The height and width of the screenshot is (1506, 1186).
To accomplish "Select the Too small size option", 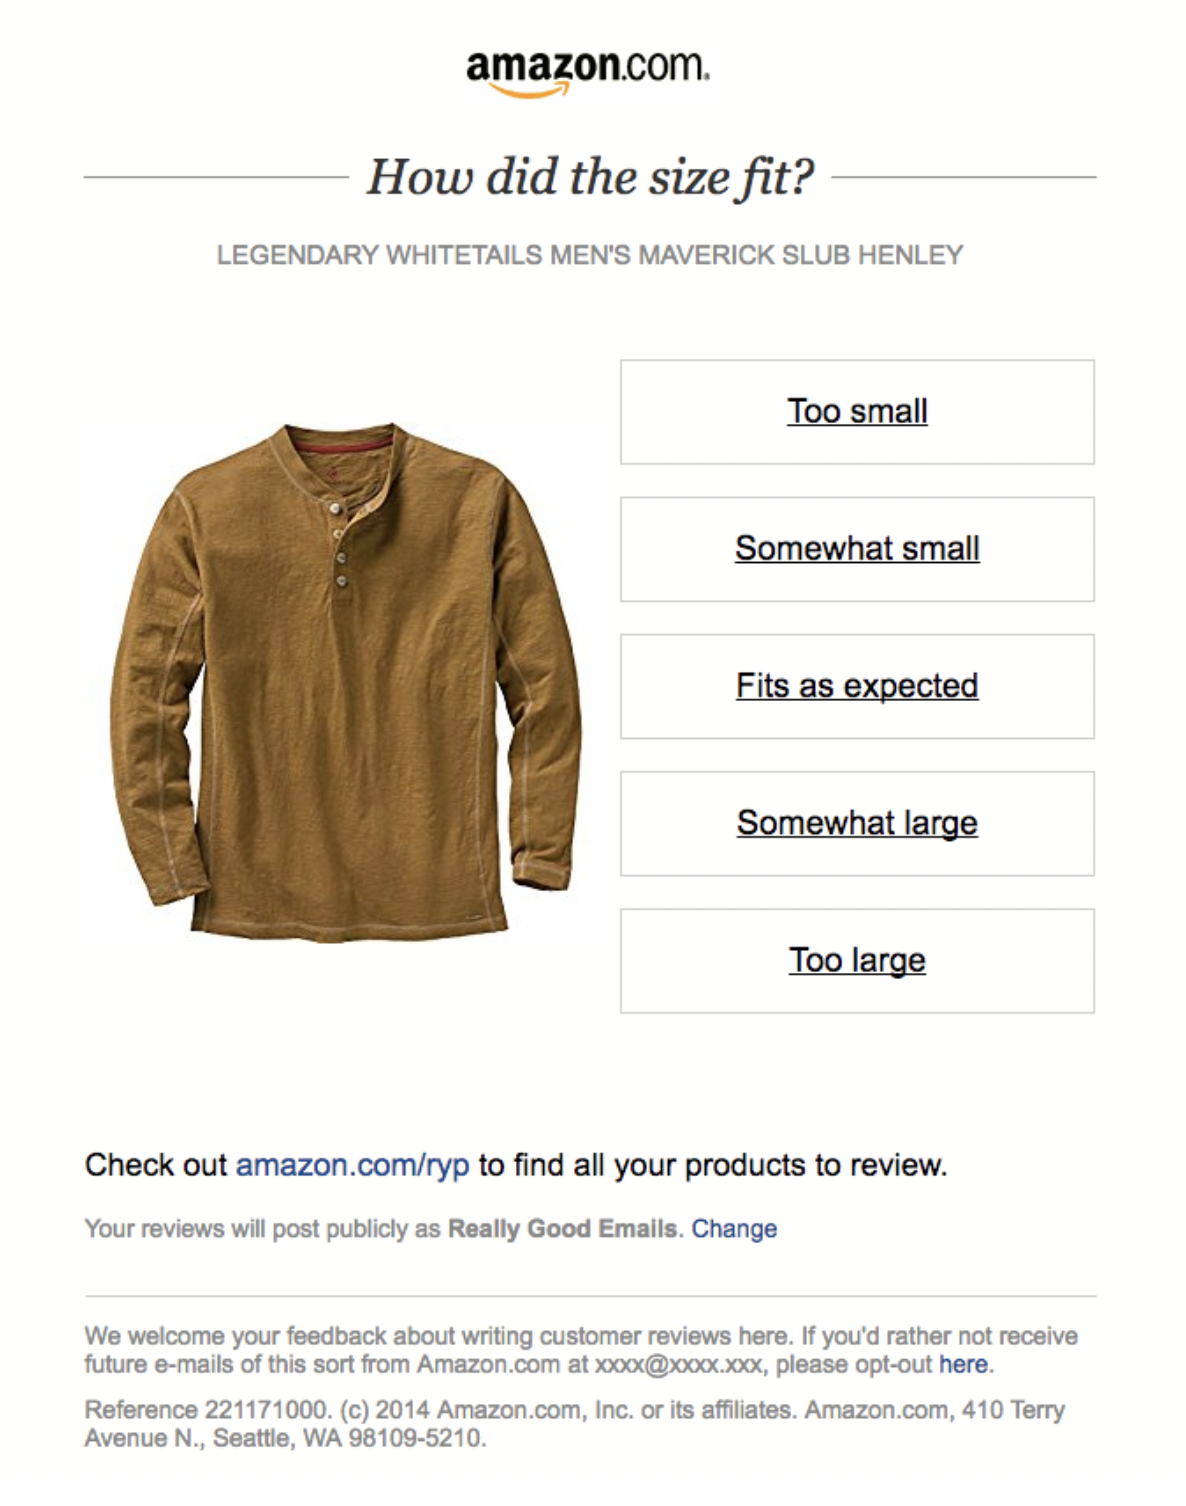I will (x=857, y=412).
